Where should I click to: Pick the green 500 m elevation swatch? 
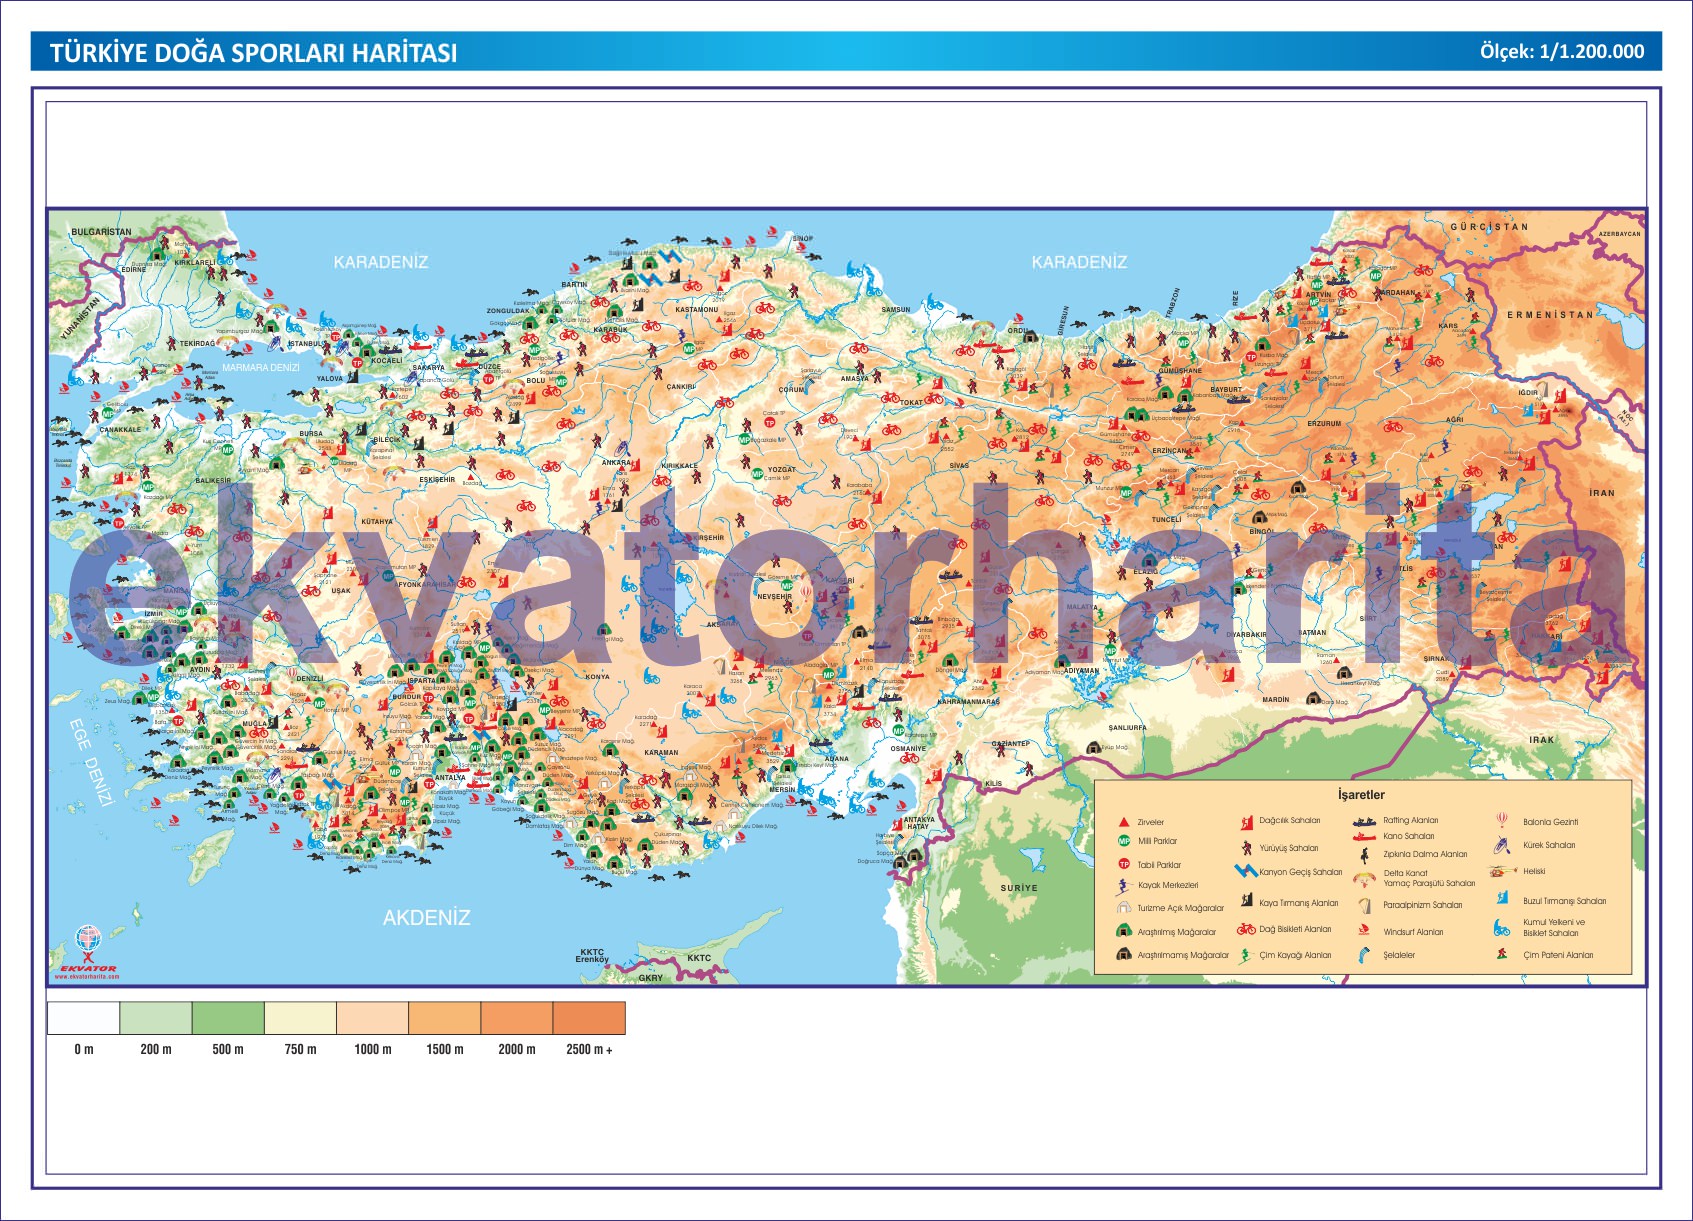click(x=228, y=1018)
